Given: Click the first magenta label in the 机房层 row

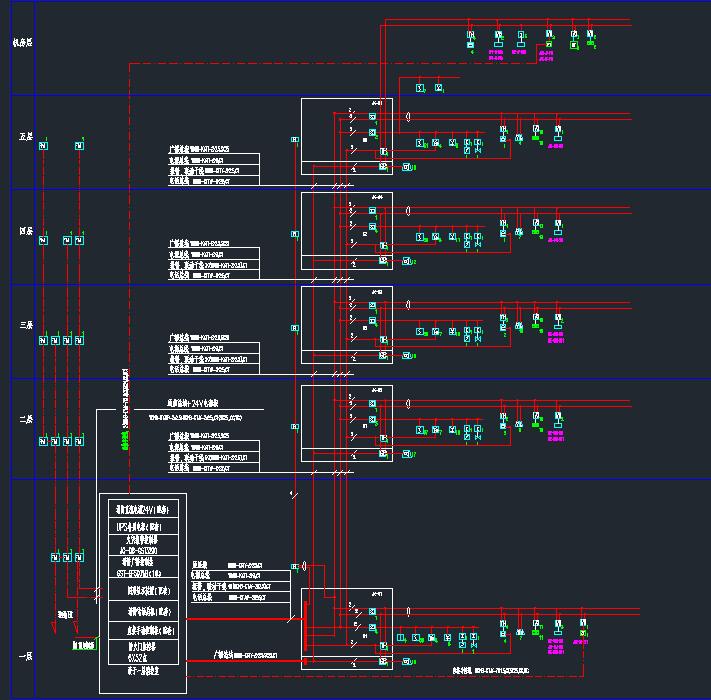Looking at the screenshot, I should [x=497, y=53].
